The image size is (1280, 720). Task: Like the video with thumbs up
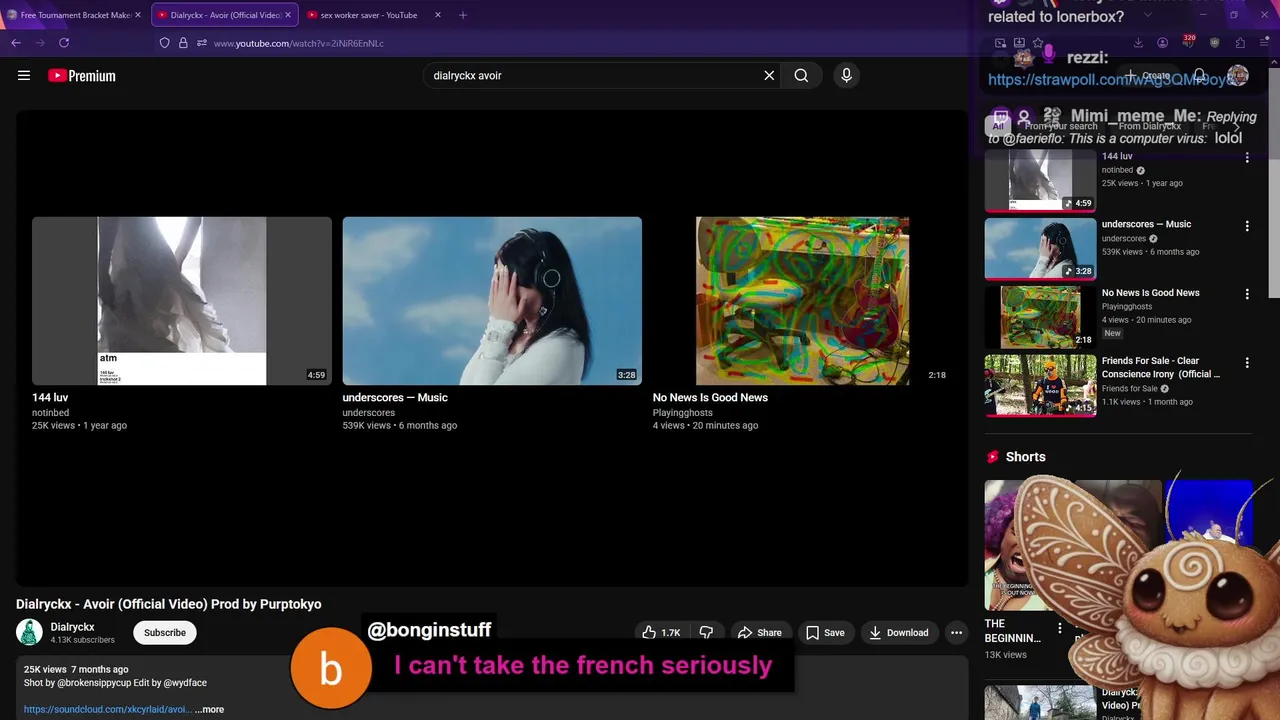click(661, 632)
